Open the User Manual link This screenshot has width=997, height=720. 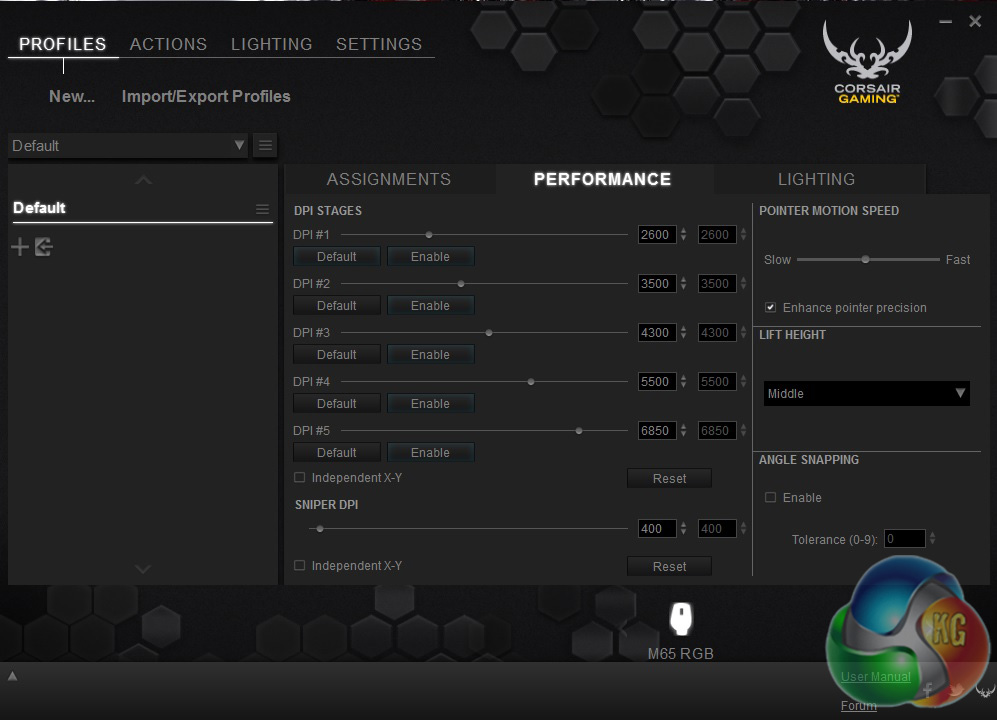(876, 677)
